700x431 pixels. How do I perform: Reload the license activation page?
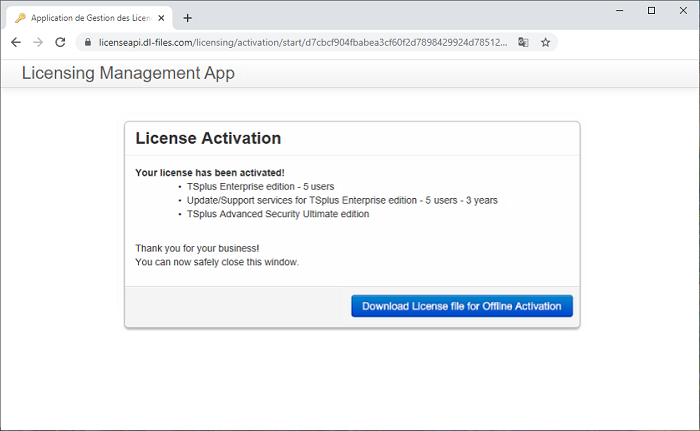pyautogui.click(x=60, y=42)
